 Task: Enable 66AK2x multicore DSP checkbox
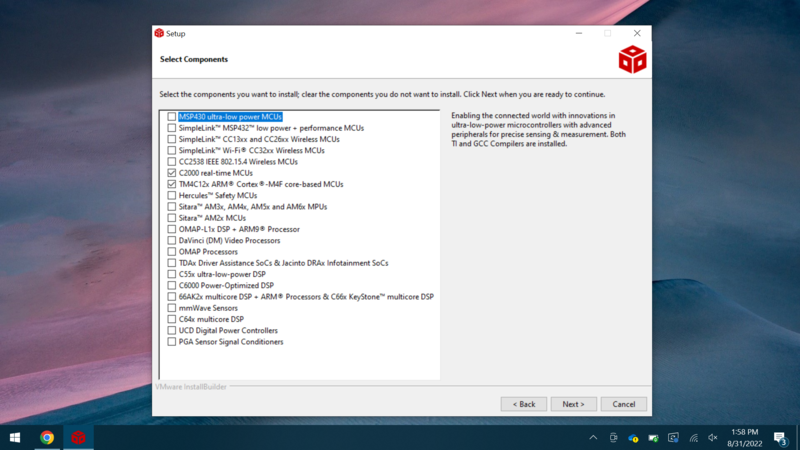click(x=171, y=296)
